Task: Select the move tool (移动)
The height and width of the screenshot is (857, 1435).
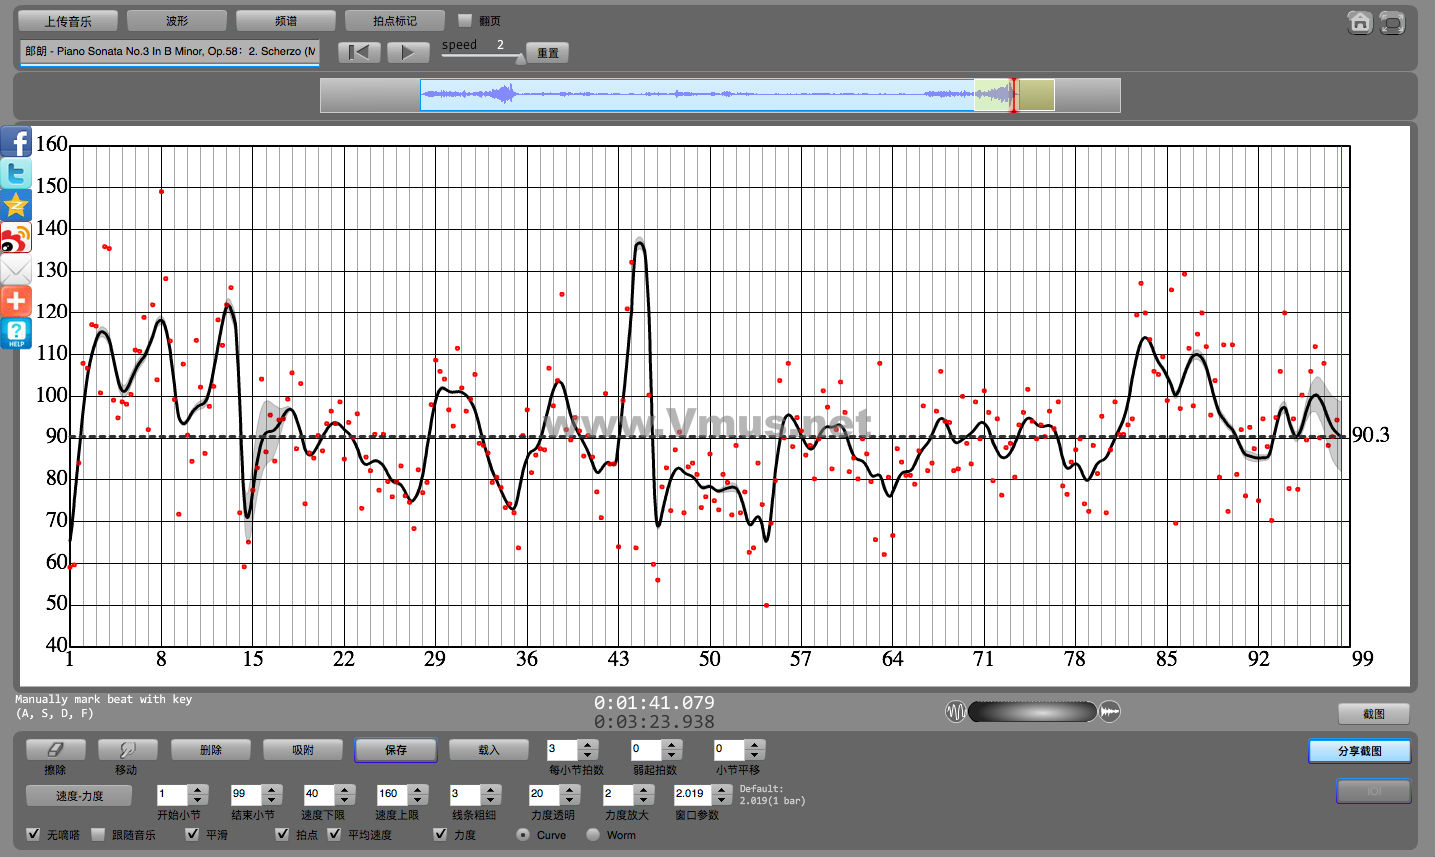Action: pos(126,750)
